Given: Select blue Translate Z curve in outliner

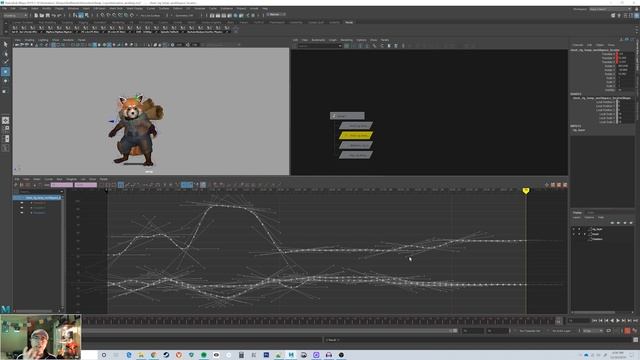Looking at the screenshot, I should (x=40, y=213).
